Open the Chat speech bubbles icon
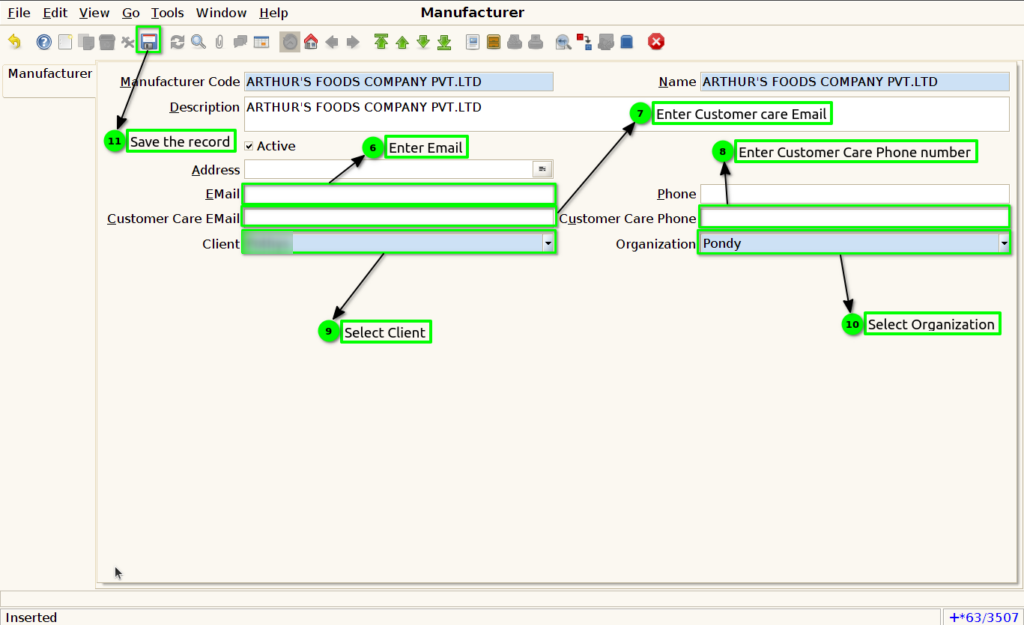The width and height of the screenshot is (1024, 625). click(x=240, y=42)
